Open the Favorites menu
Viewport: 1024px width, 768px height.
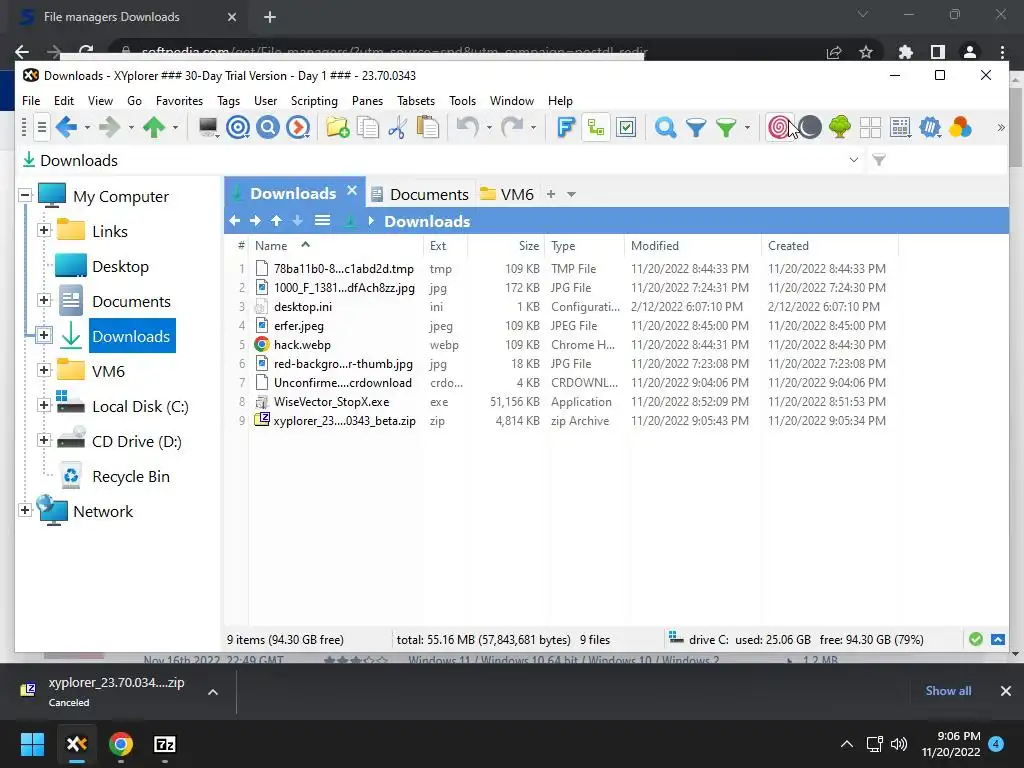[179, 101]
